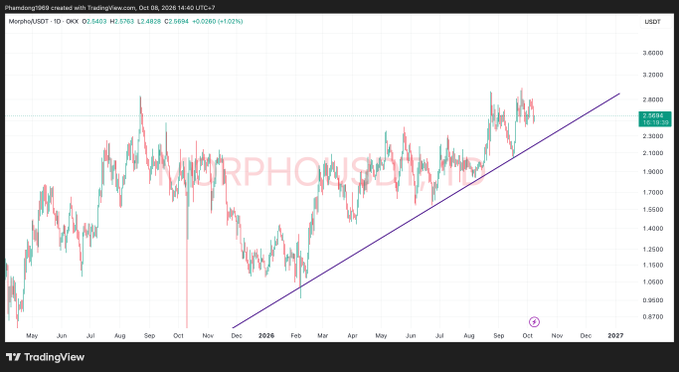Click the low value L2.4828

149,21
